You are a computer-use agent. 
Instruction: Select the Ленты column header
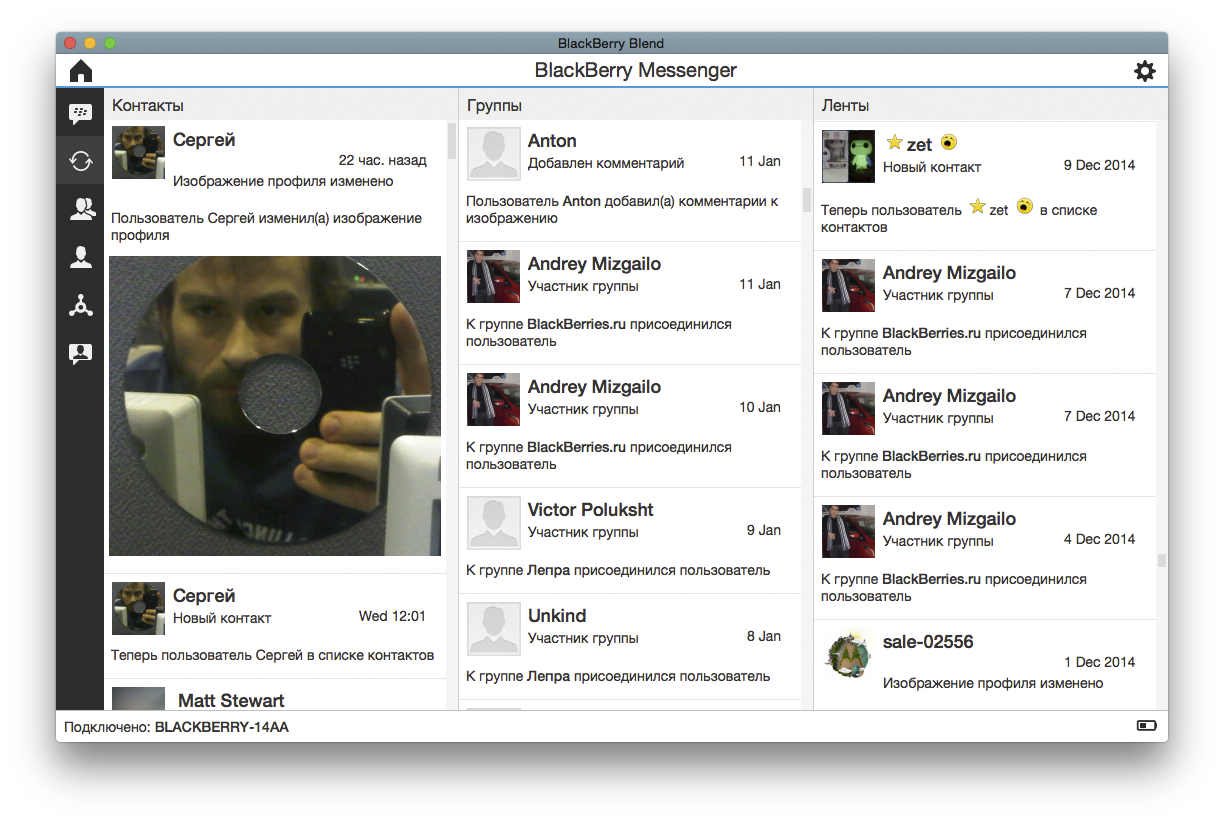tap(845, 105)
